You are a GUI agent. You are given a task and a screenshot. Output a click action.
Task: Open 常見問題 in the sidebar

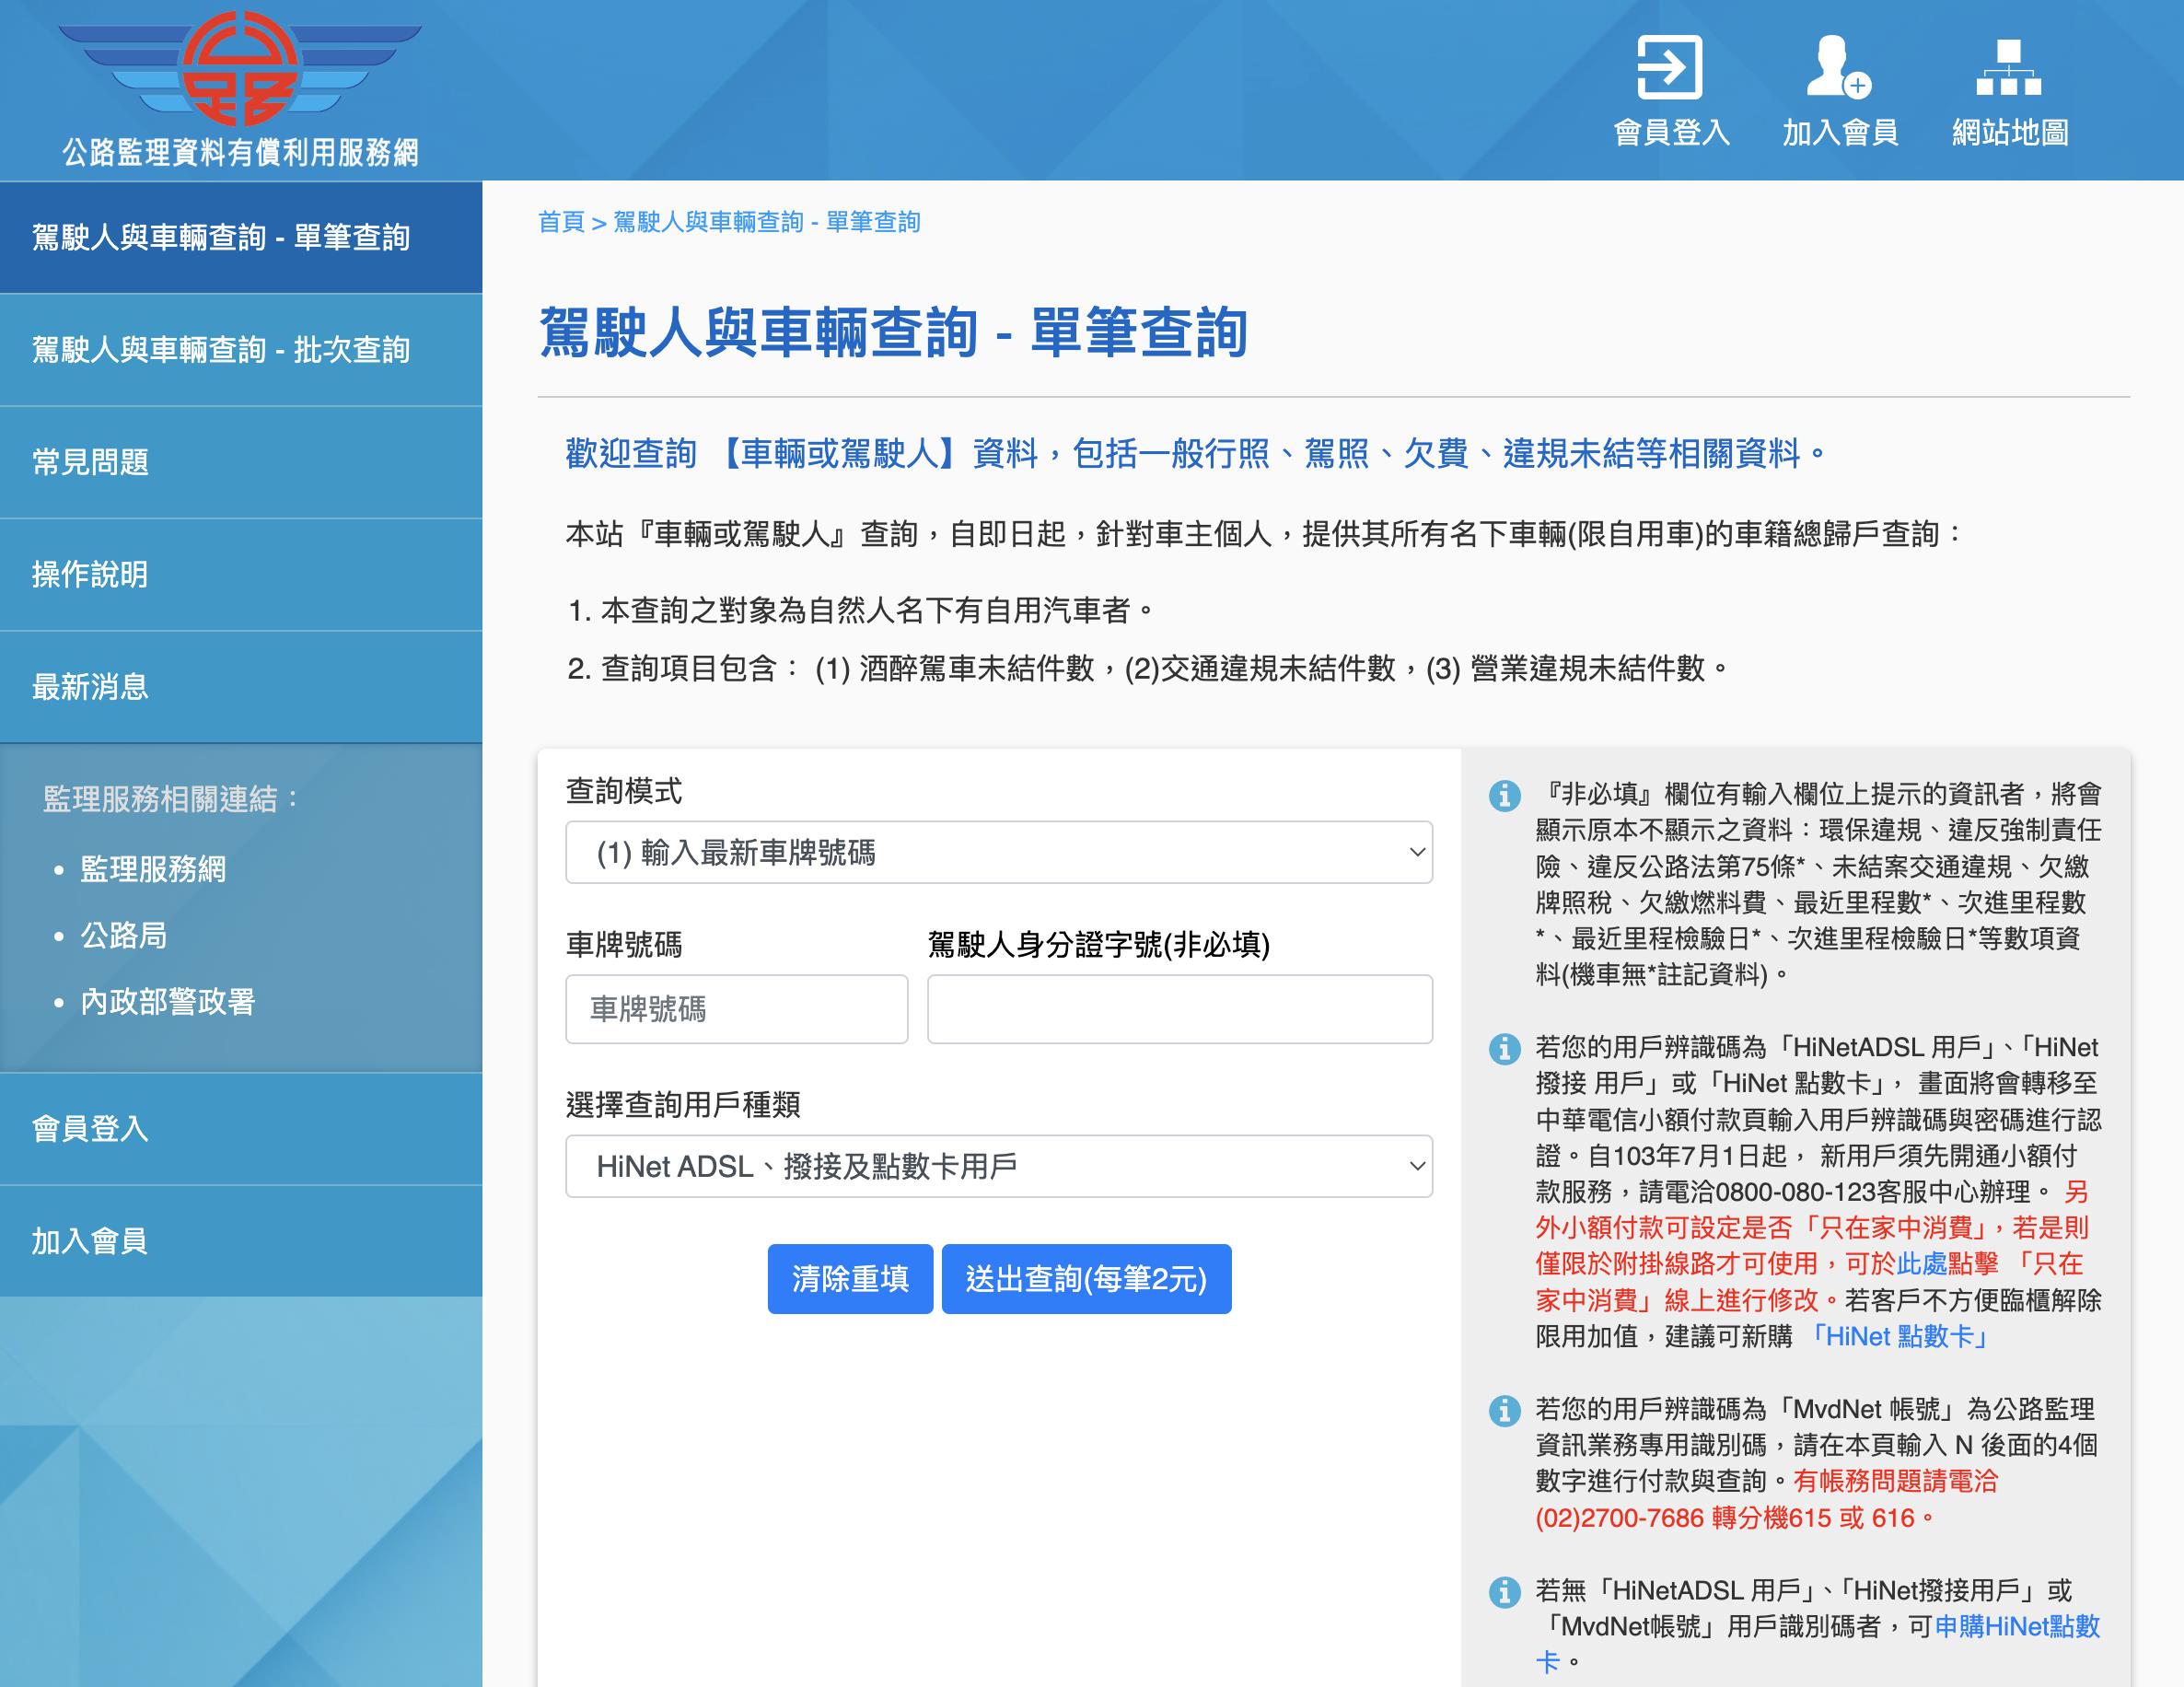point(90,462)
